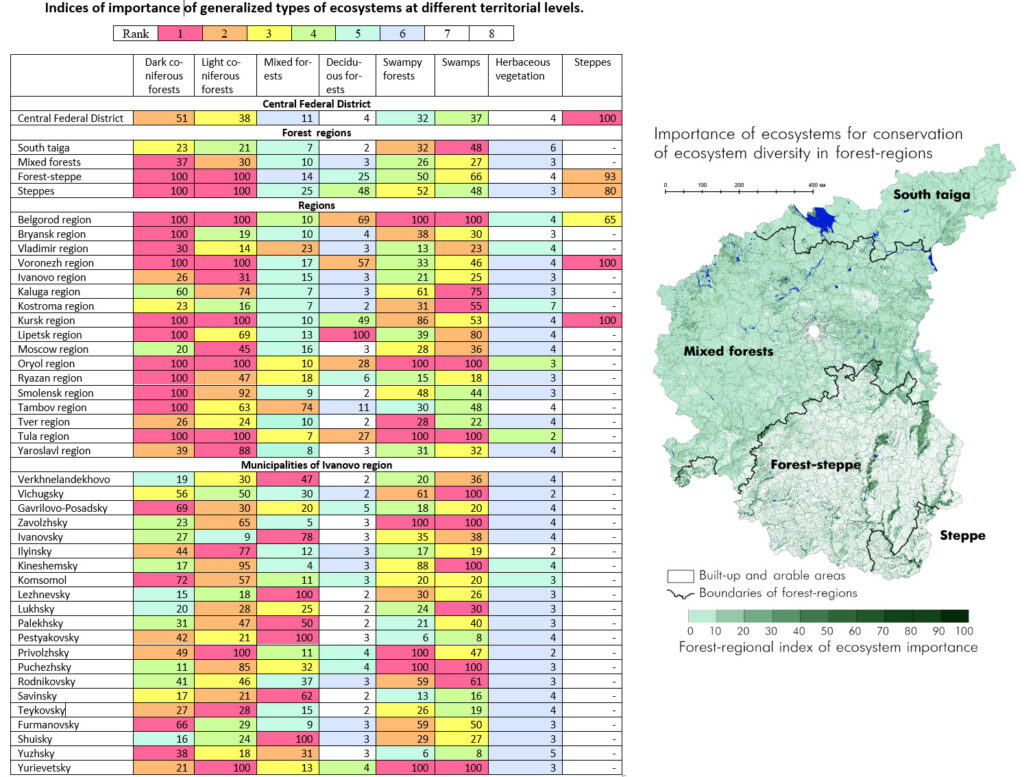Select the 'Verkhnelandekhovo' row label

[x=63, y=479]
